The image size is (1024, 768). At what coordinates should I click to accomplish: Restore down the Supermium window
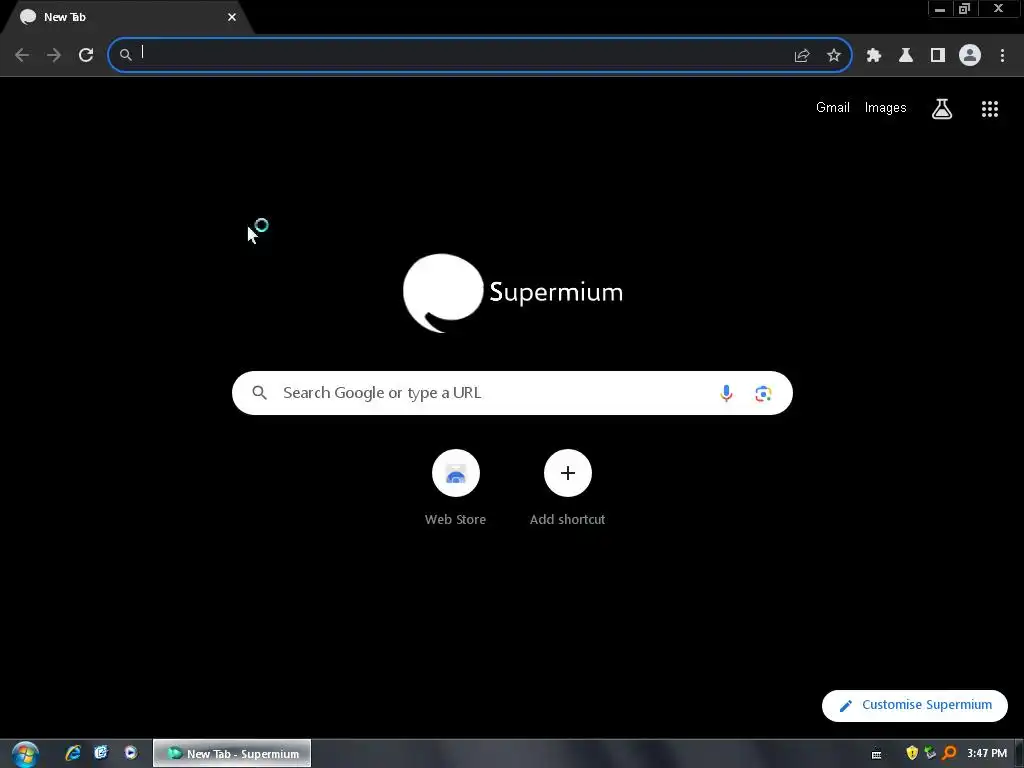click(965, 9)
